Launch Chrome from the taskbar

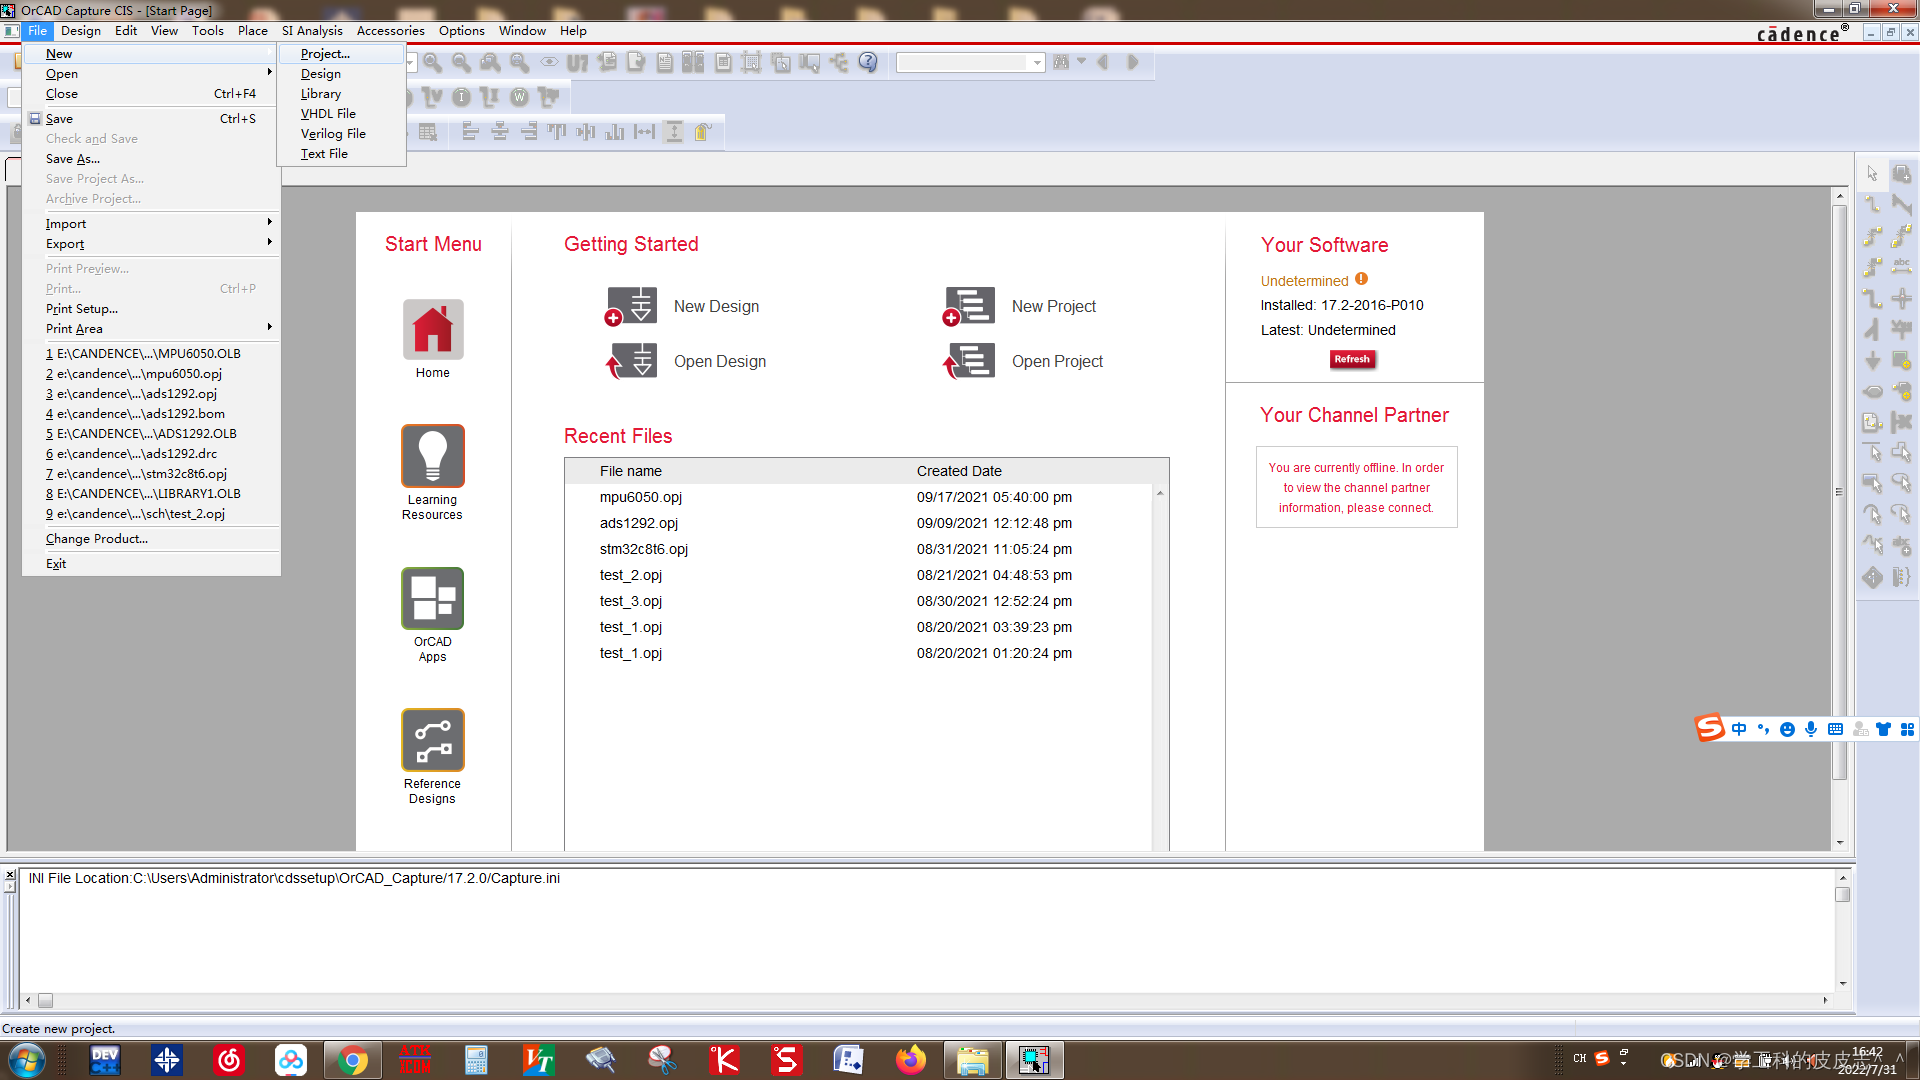pyautogui.click(x=352, y=1060)
